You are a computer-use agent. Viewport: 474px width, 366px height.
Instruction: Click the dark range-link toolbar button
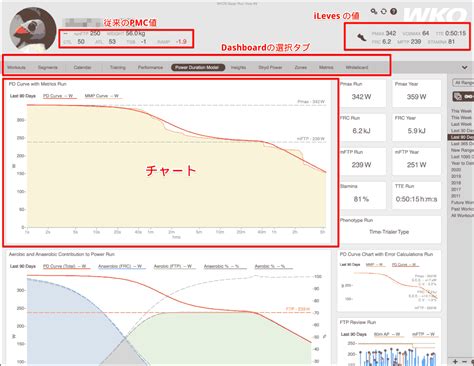point(463,97)
